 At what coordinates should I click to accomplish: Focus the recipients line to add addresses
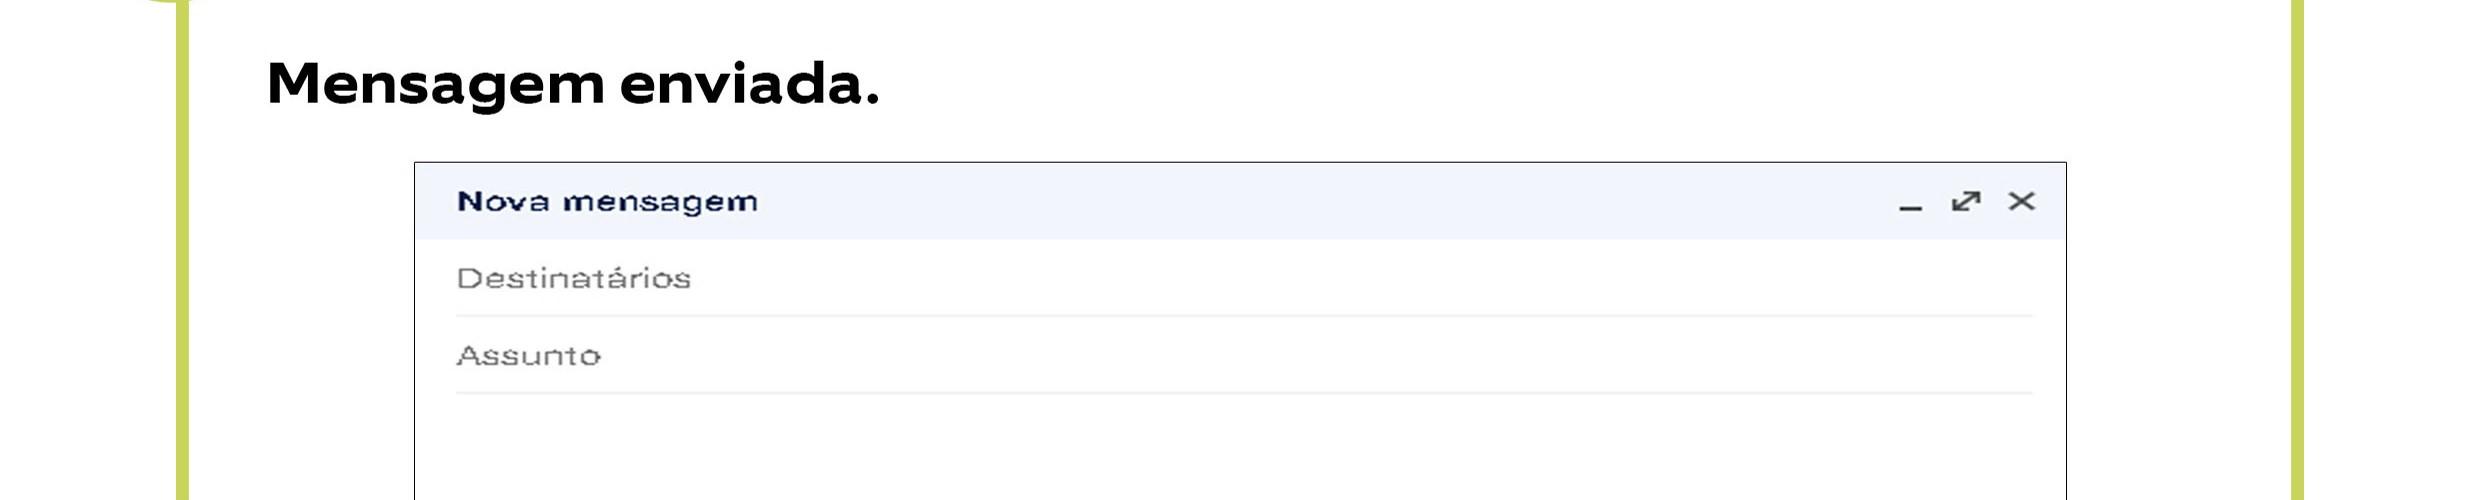[x=1240, y=278]
